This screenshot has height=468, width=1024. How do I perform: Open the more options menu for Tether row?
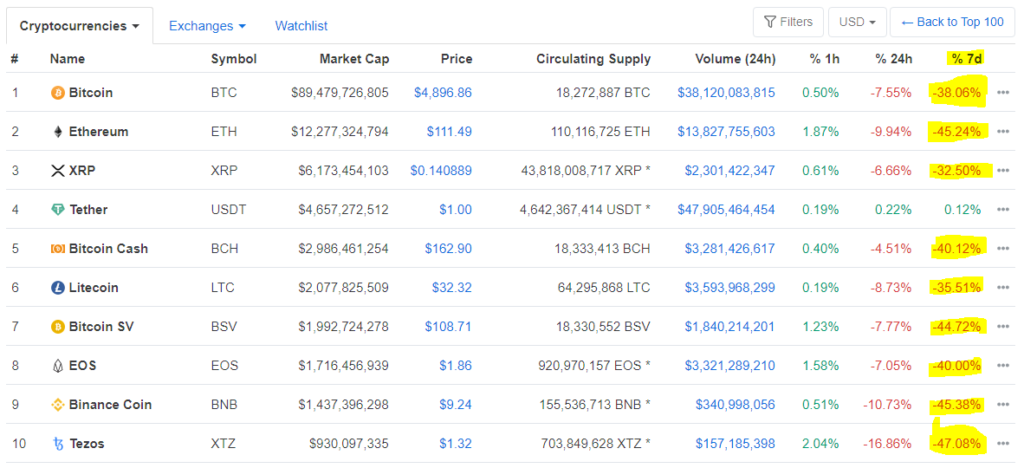1004,210
